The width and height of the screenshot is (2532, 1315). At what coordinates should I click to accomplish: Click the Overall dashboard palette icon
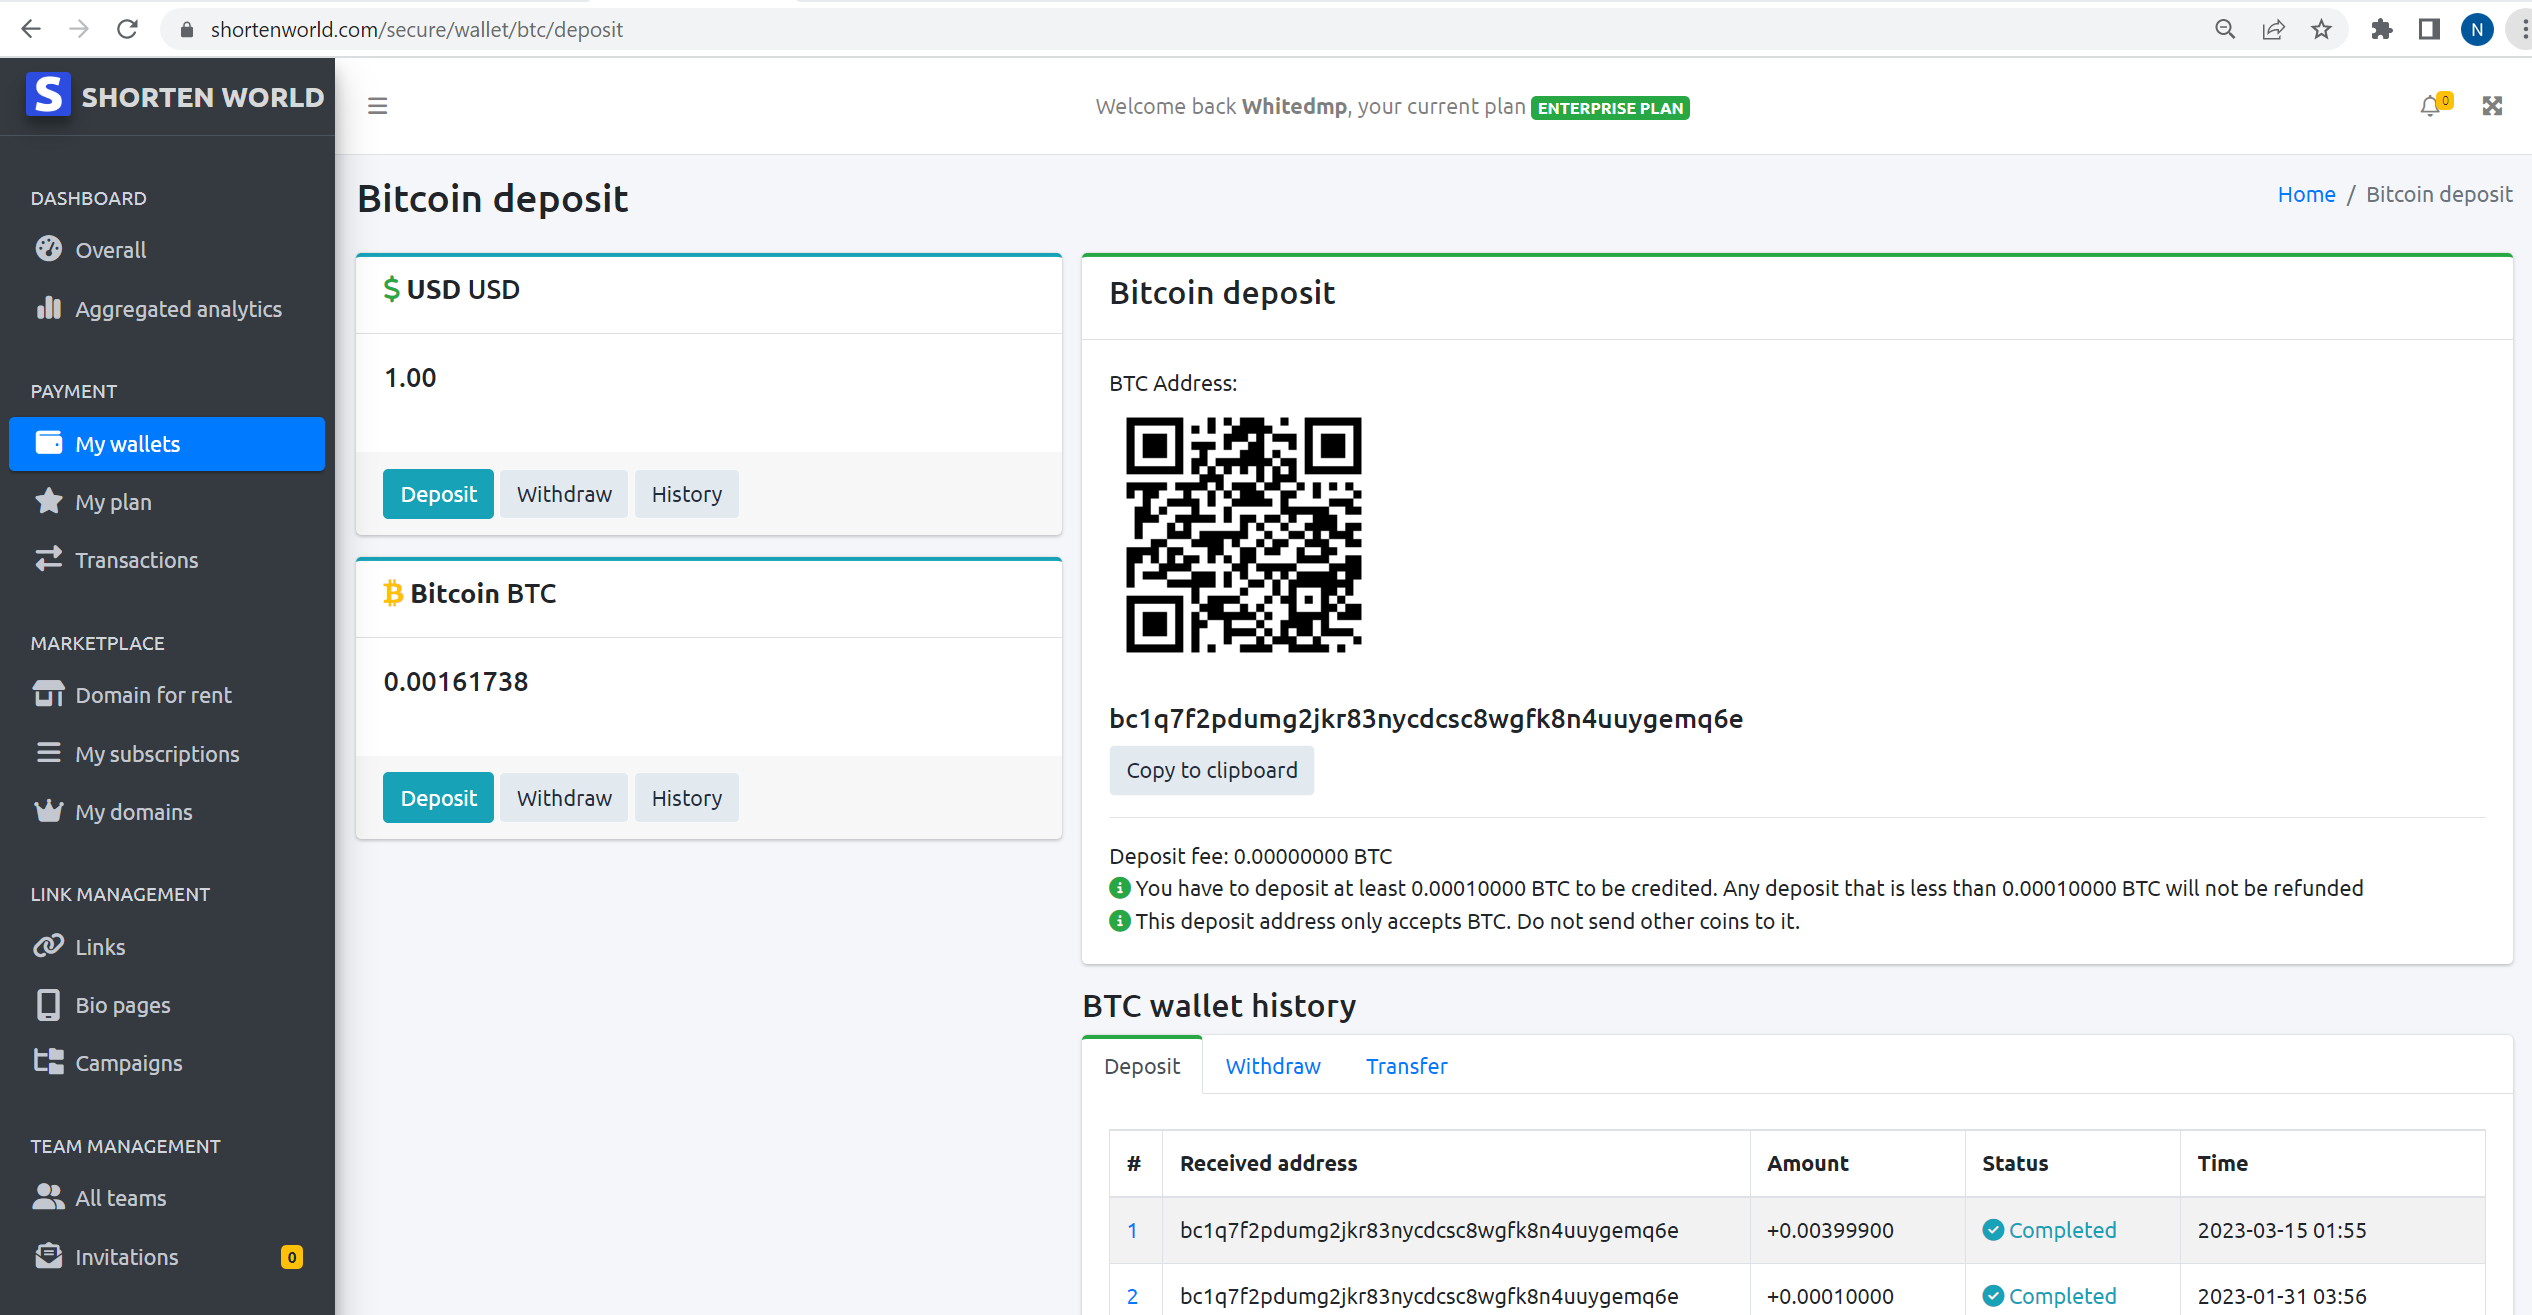(48, 248)
